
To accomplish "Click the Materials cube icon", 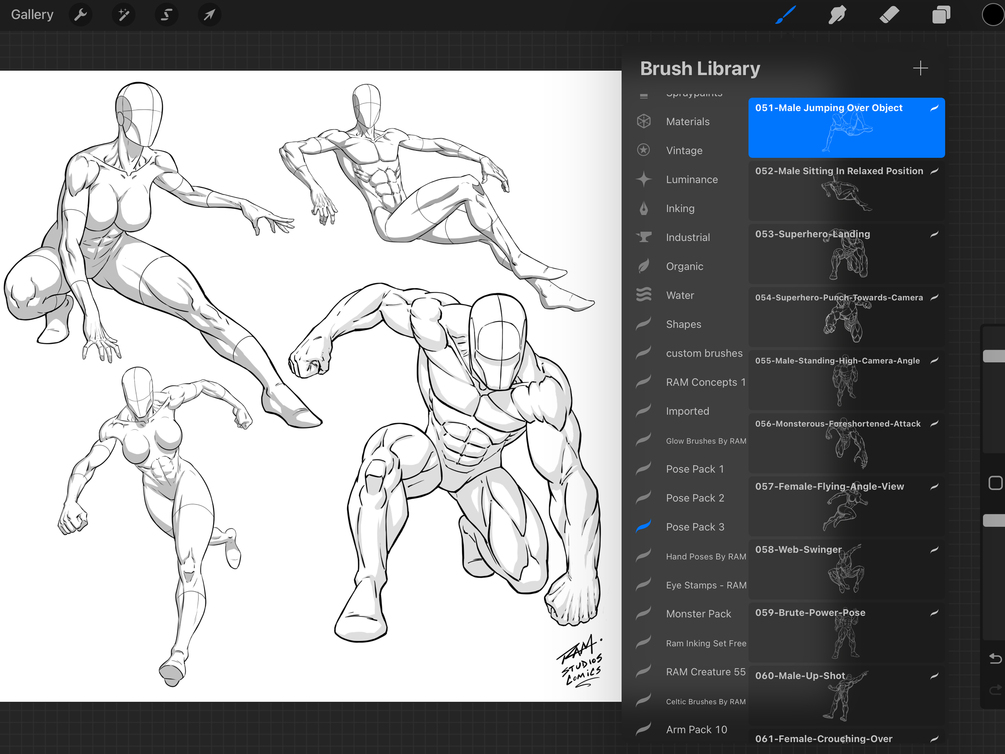I will 644,121.
